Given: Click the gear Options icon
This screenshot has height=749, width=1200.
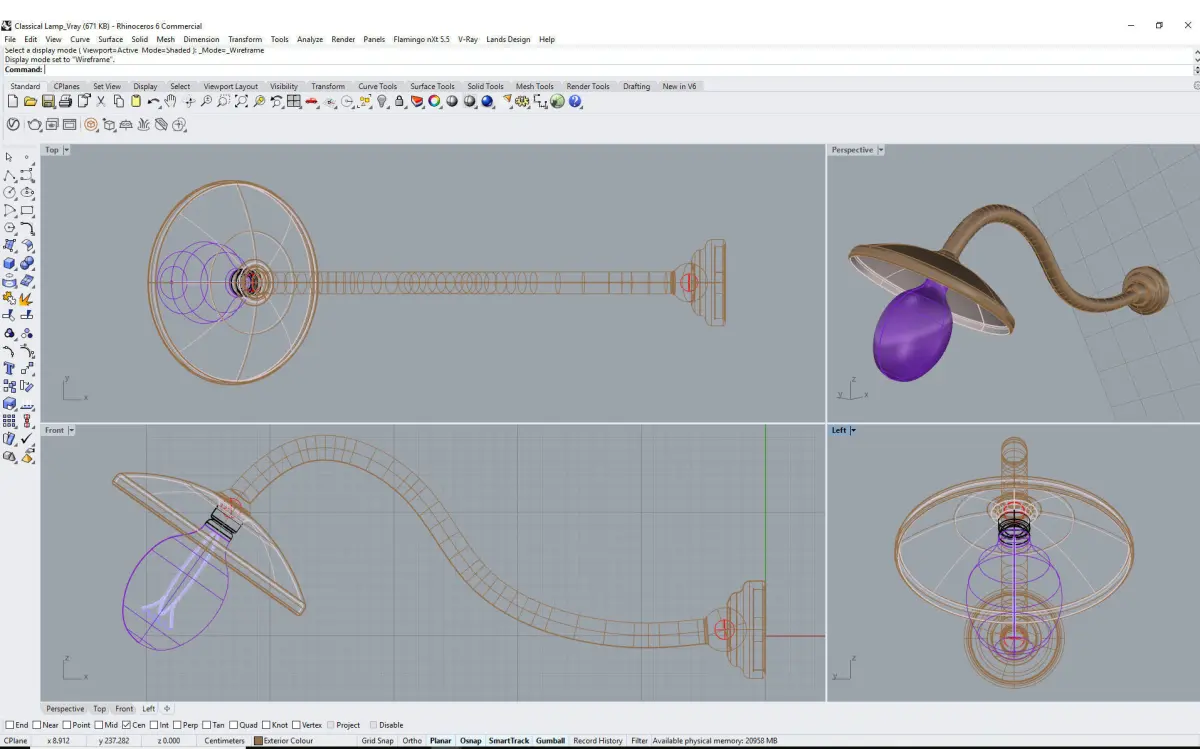Looking at the screenshot, I should (522, 101).
